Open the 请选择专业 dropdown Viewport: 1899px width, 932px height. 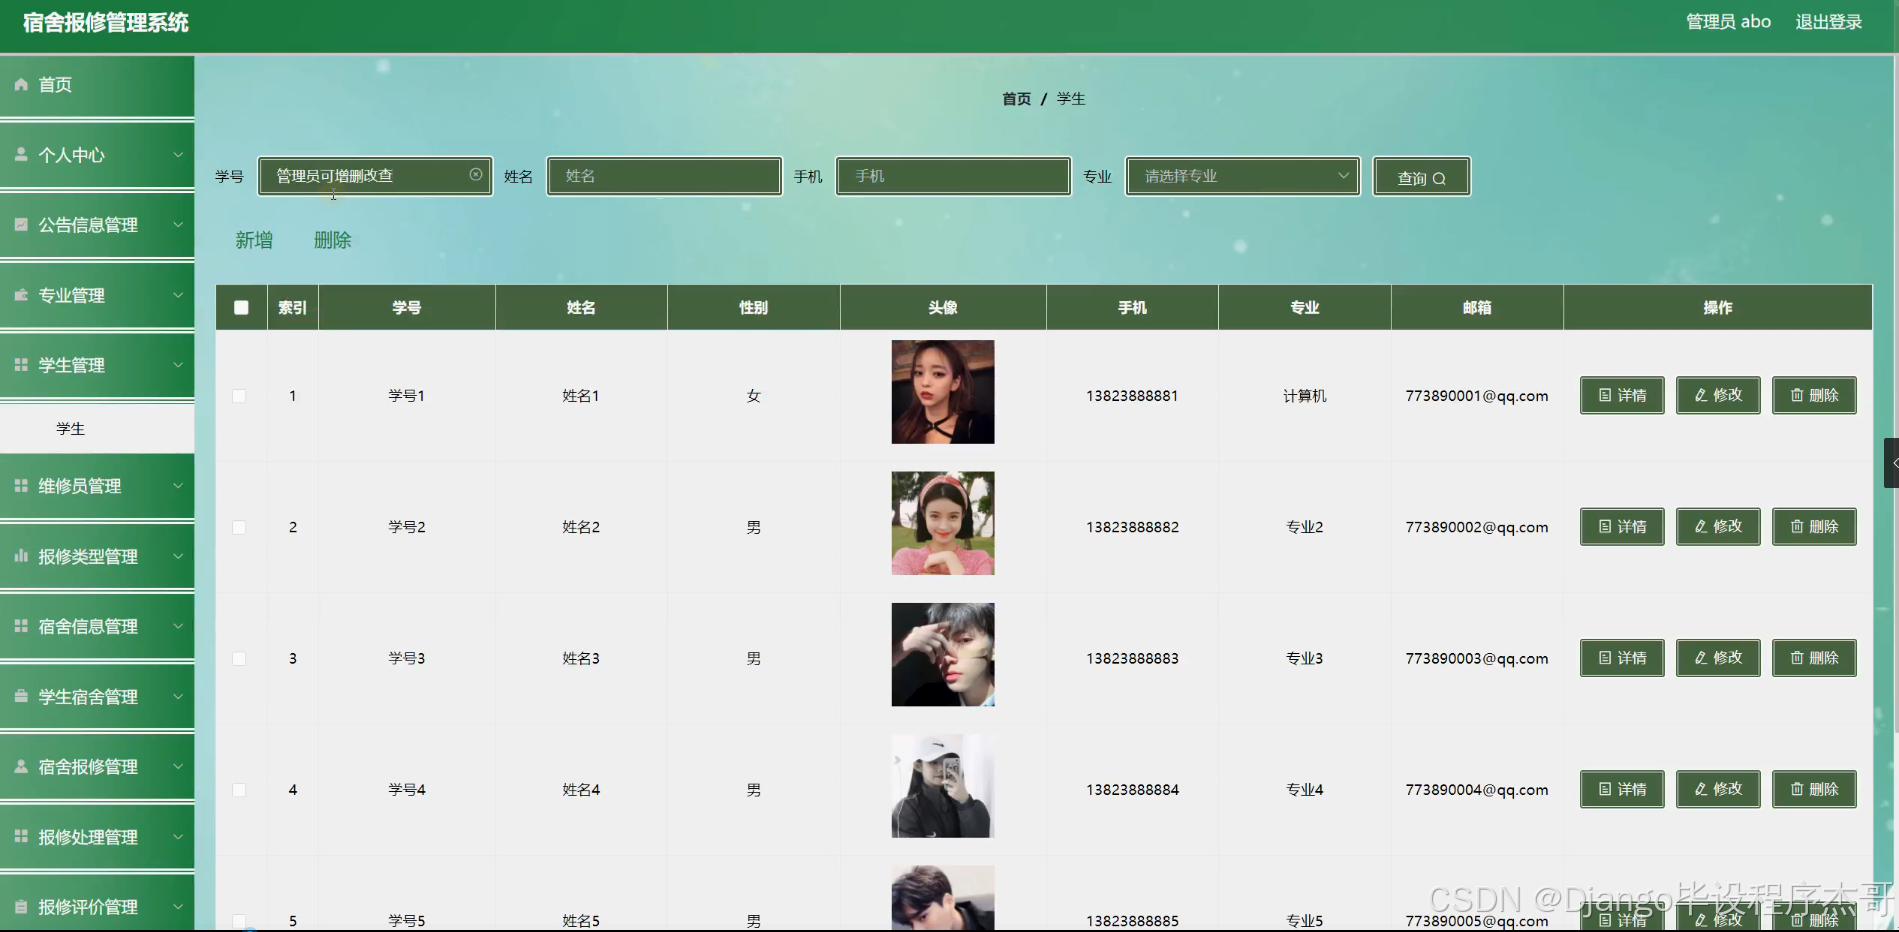[1243, 176]
